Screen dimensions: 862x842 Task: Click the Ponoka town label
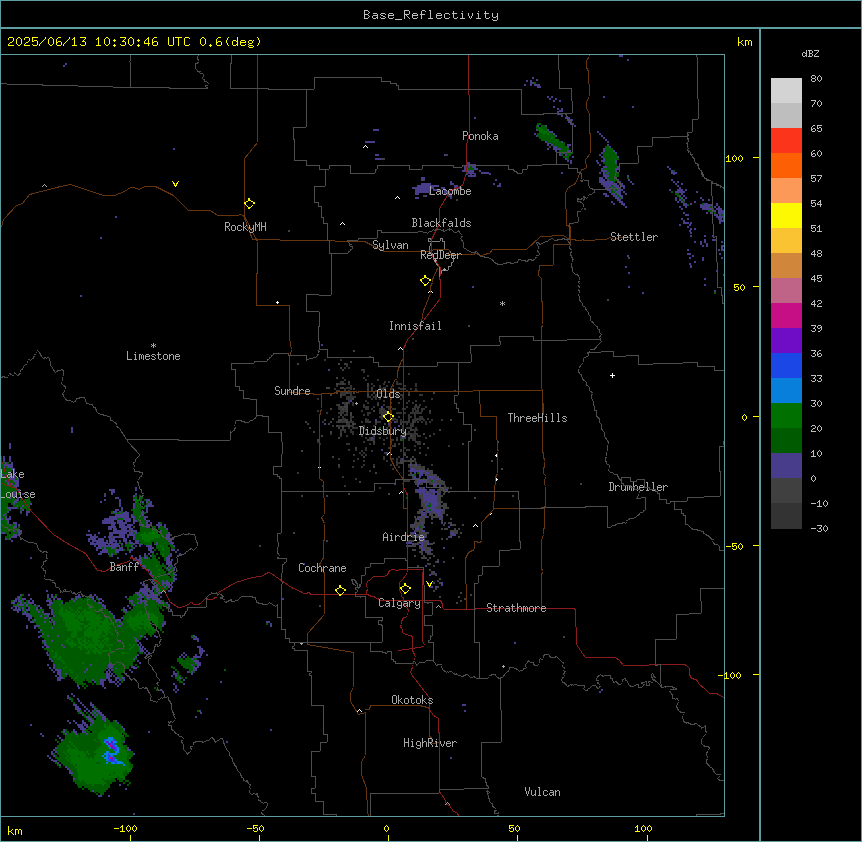tap(480, 136)
